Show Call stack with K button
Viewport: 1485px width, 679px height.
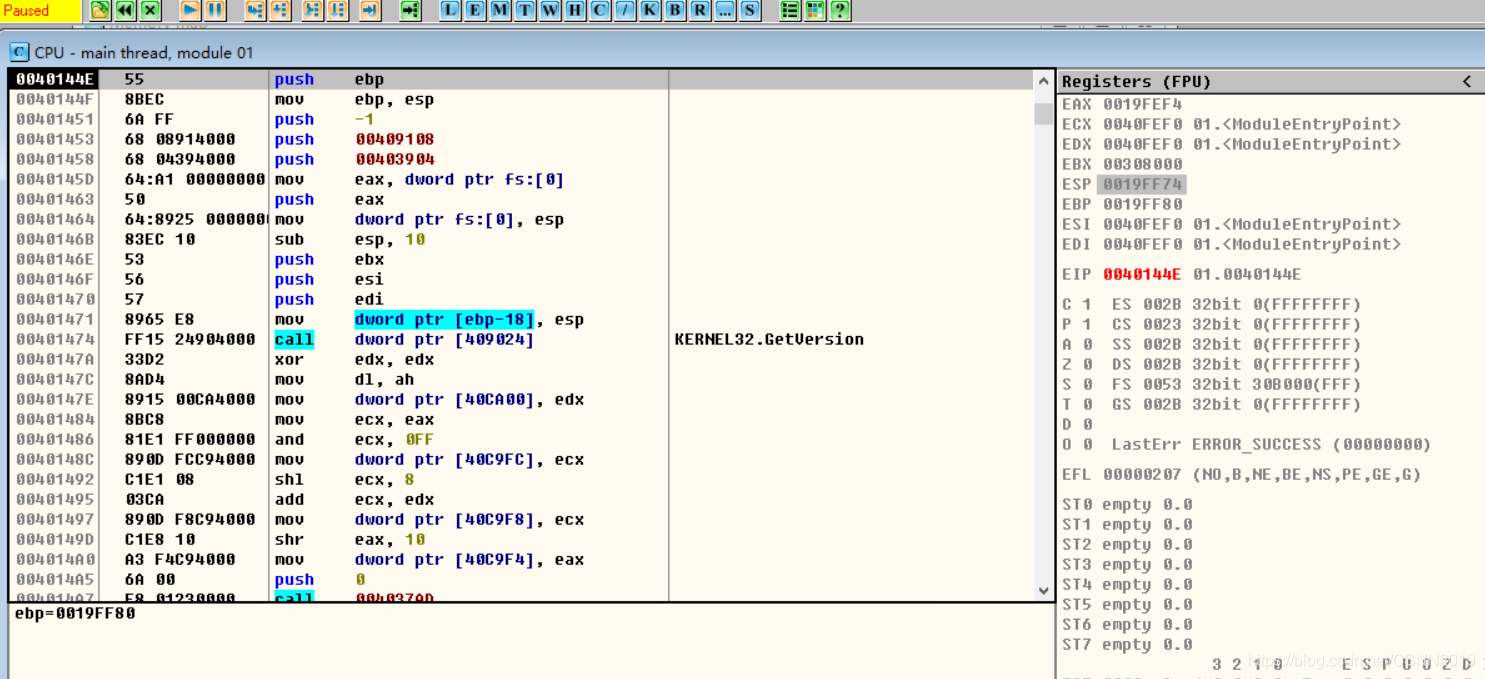tap(650, 10)
